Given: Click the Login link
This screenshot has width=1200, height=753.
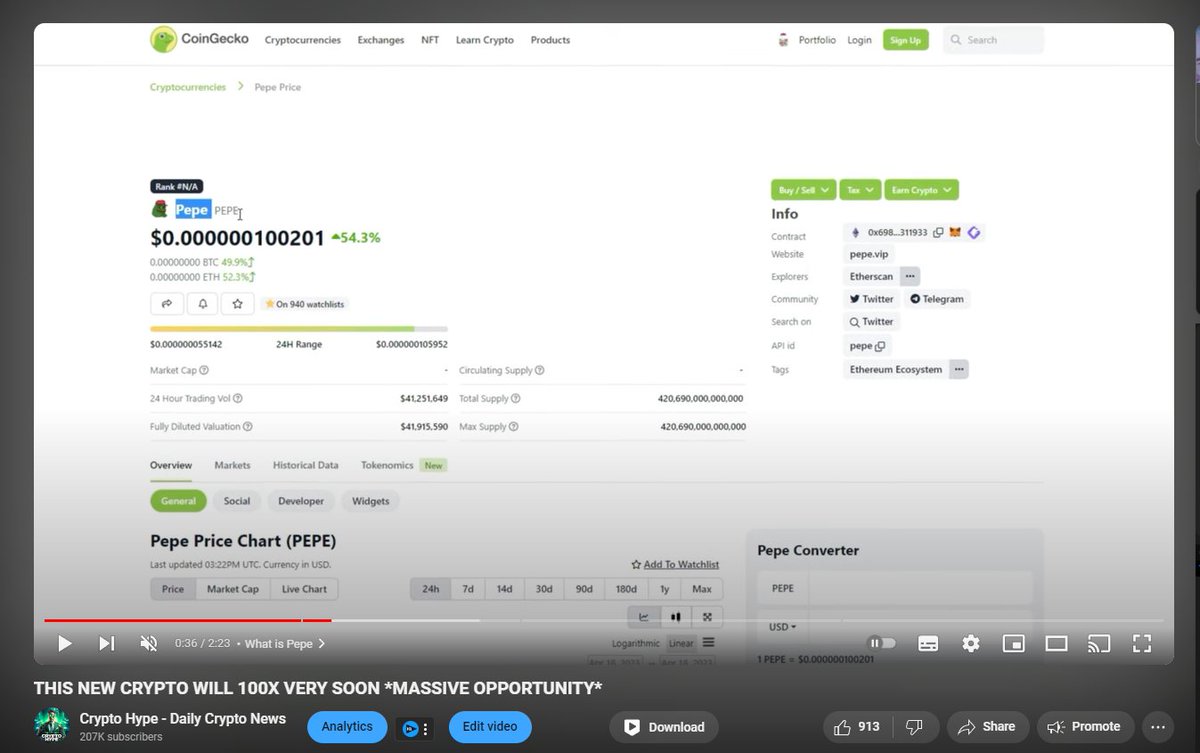Looking at the screenshot, I should [859, 40].
